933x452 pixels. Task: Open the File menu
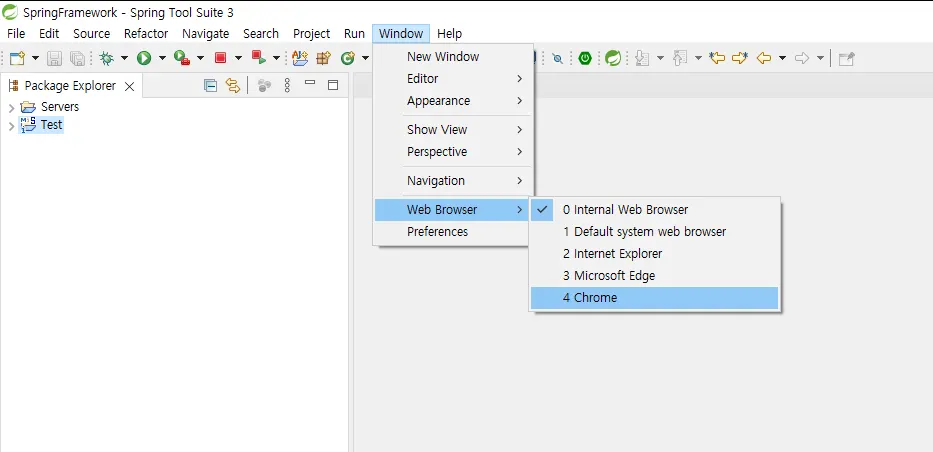click(16, 34)
